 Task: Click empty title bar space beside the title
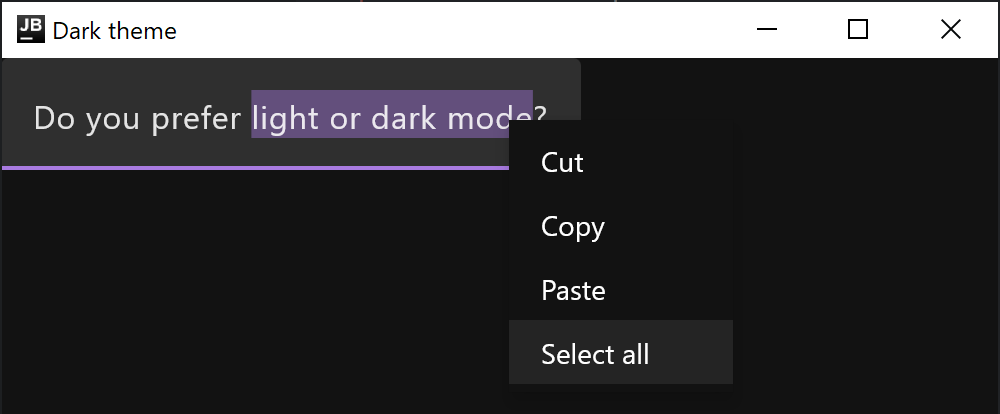point(450,30)
